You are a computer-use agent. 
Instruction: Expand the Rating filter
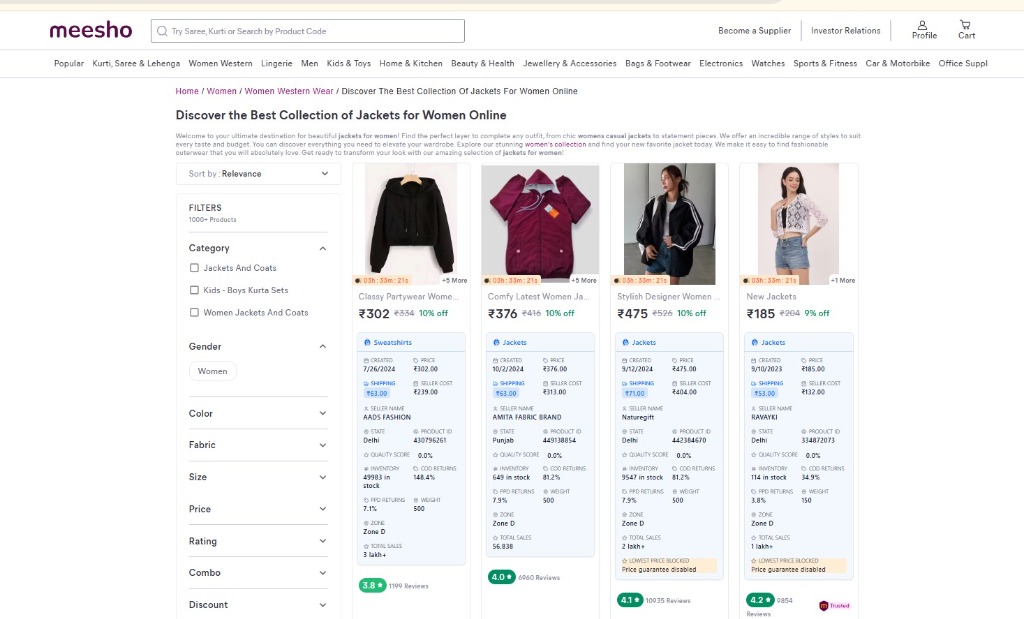[x=258, y=541]
